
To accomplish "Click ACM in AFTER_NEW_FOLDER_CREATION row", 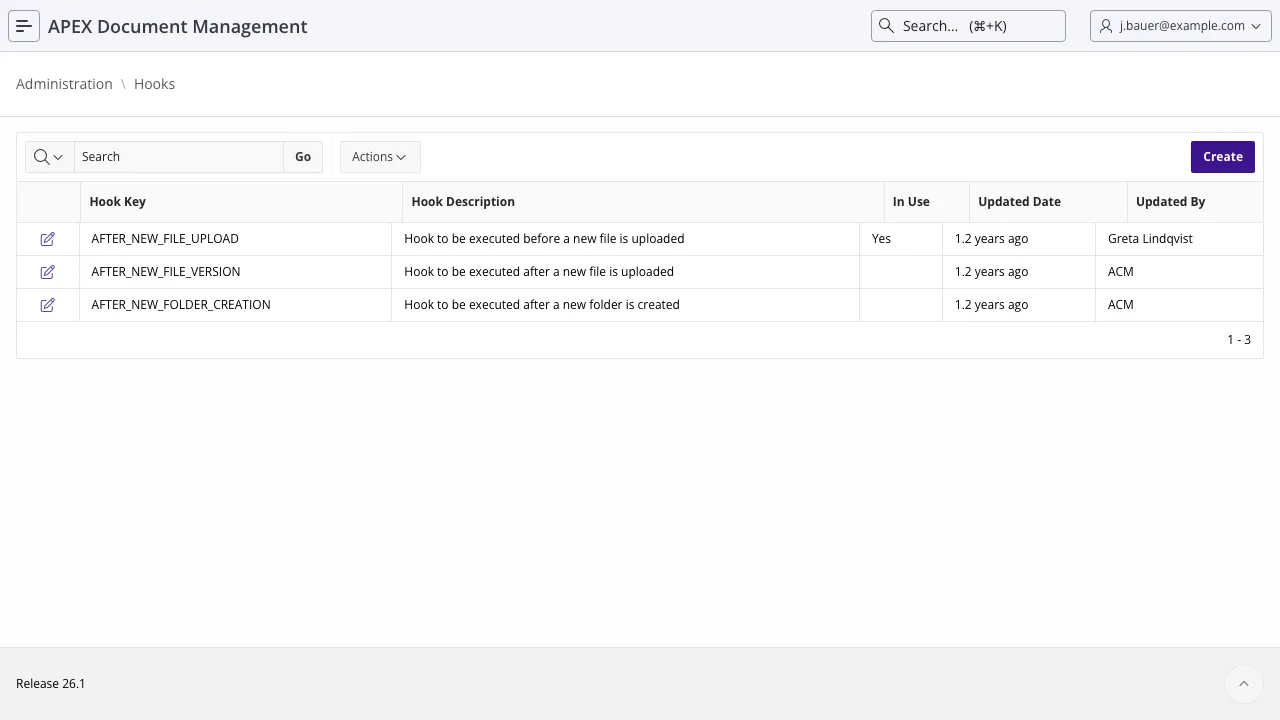I will click(1121, 305).
